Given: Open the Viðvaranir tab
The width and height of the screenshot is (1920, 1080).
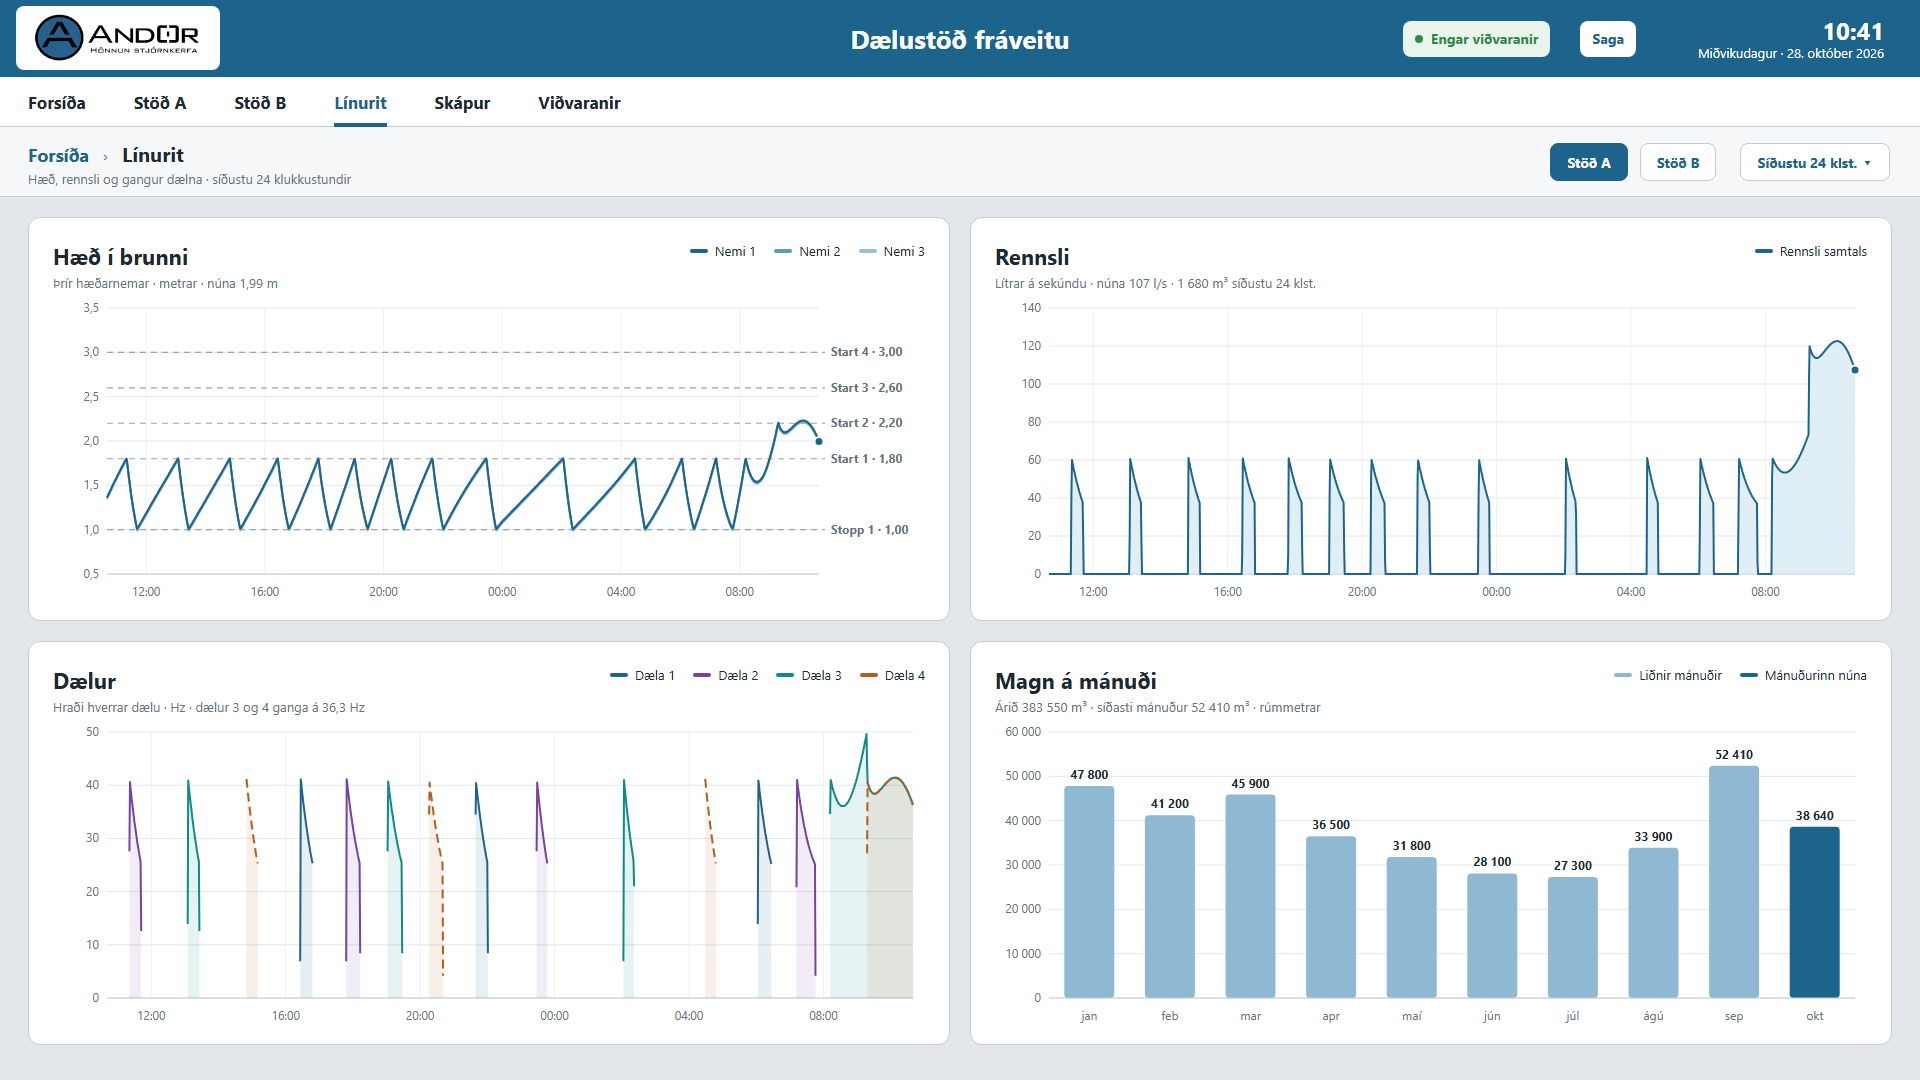Looking at the screenshot, I should pos(579,103).
